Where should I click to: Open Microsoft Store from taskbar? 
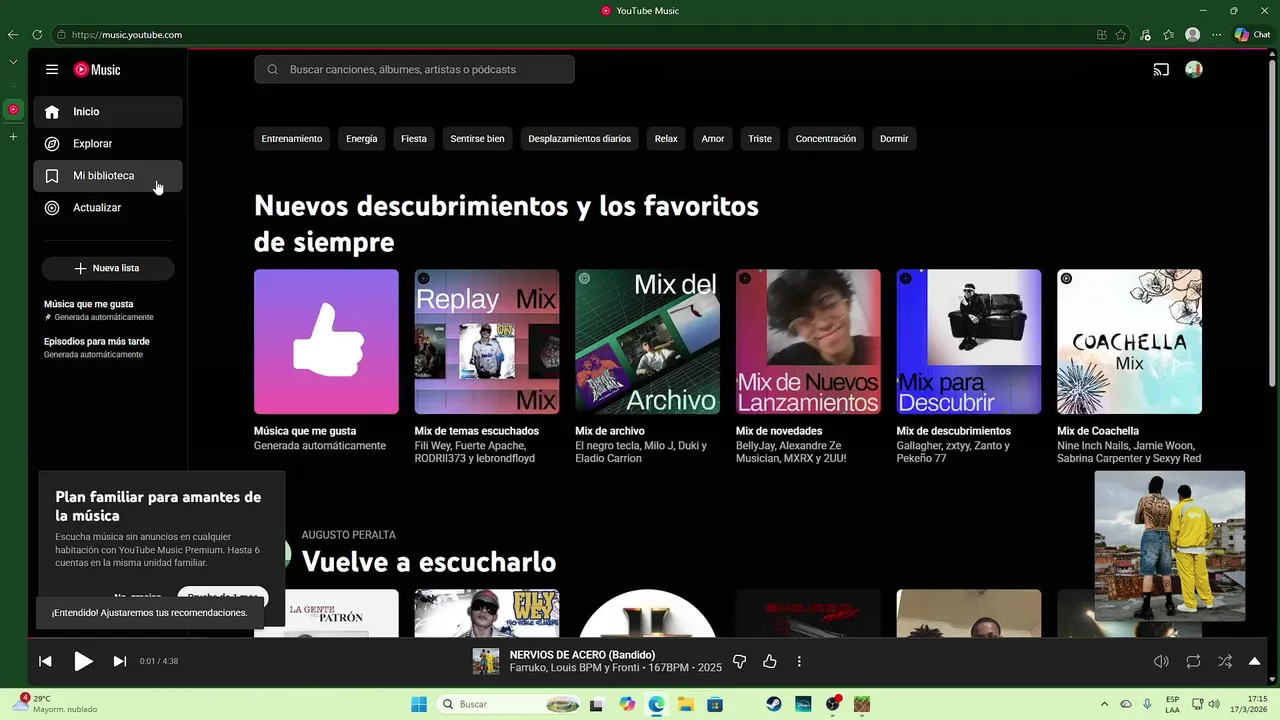click(715, 704)
